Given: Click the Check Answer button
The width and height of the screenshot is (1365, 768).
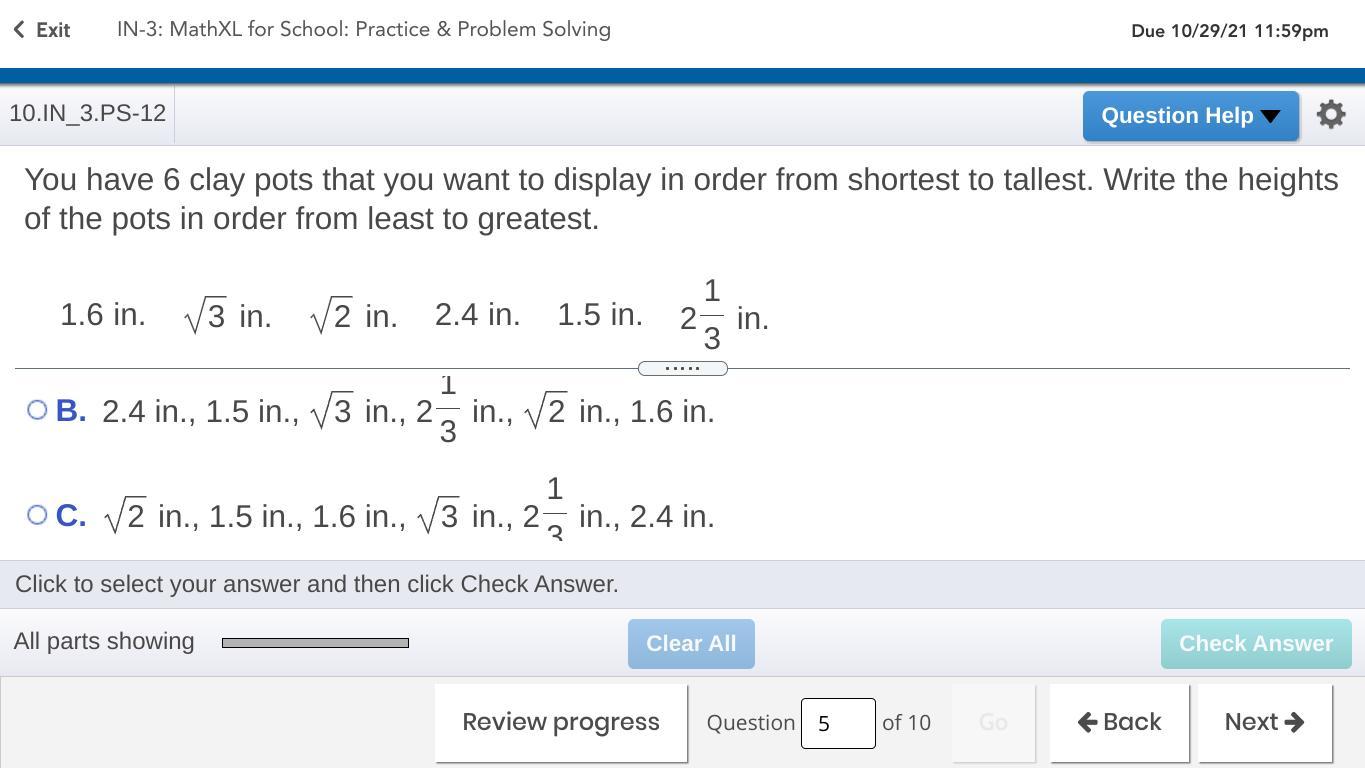Looking at the screenshot, I should tap(1255, 643).
